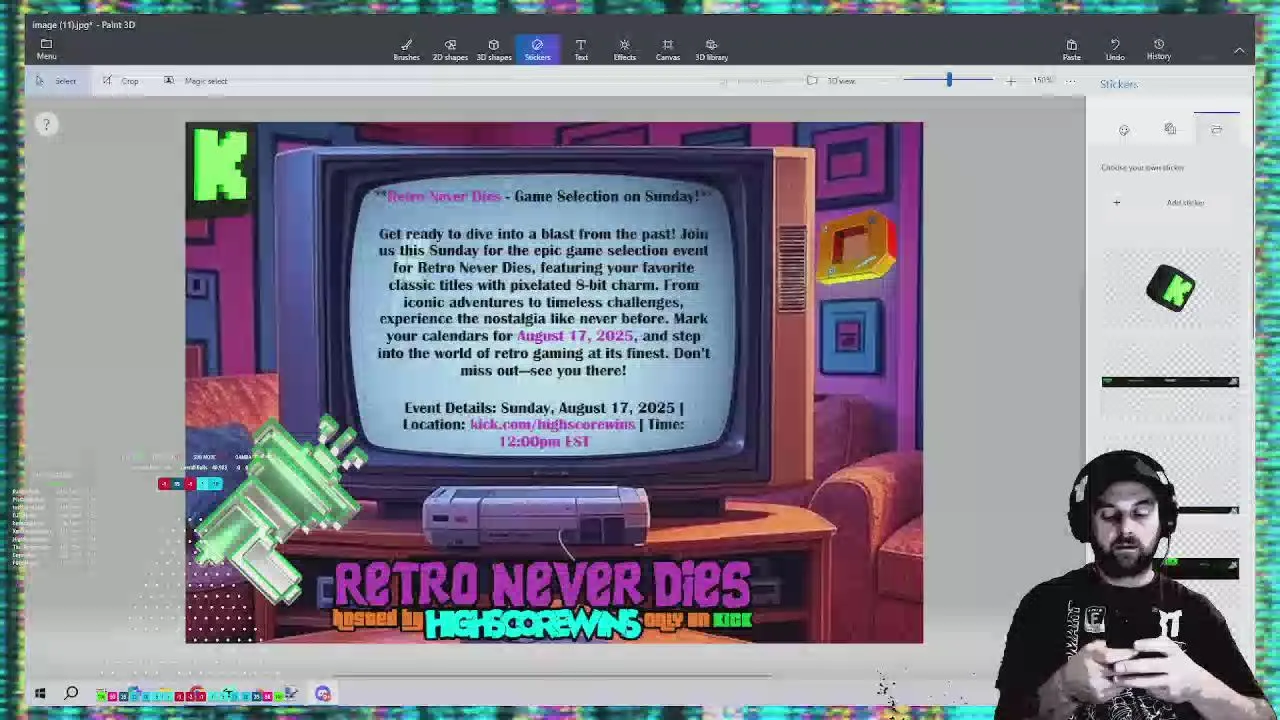This screenshot has height=720, width=1280.
Task: Click the 150% zoom value field
Action: pos(1043,81)
